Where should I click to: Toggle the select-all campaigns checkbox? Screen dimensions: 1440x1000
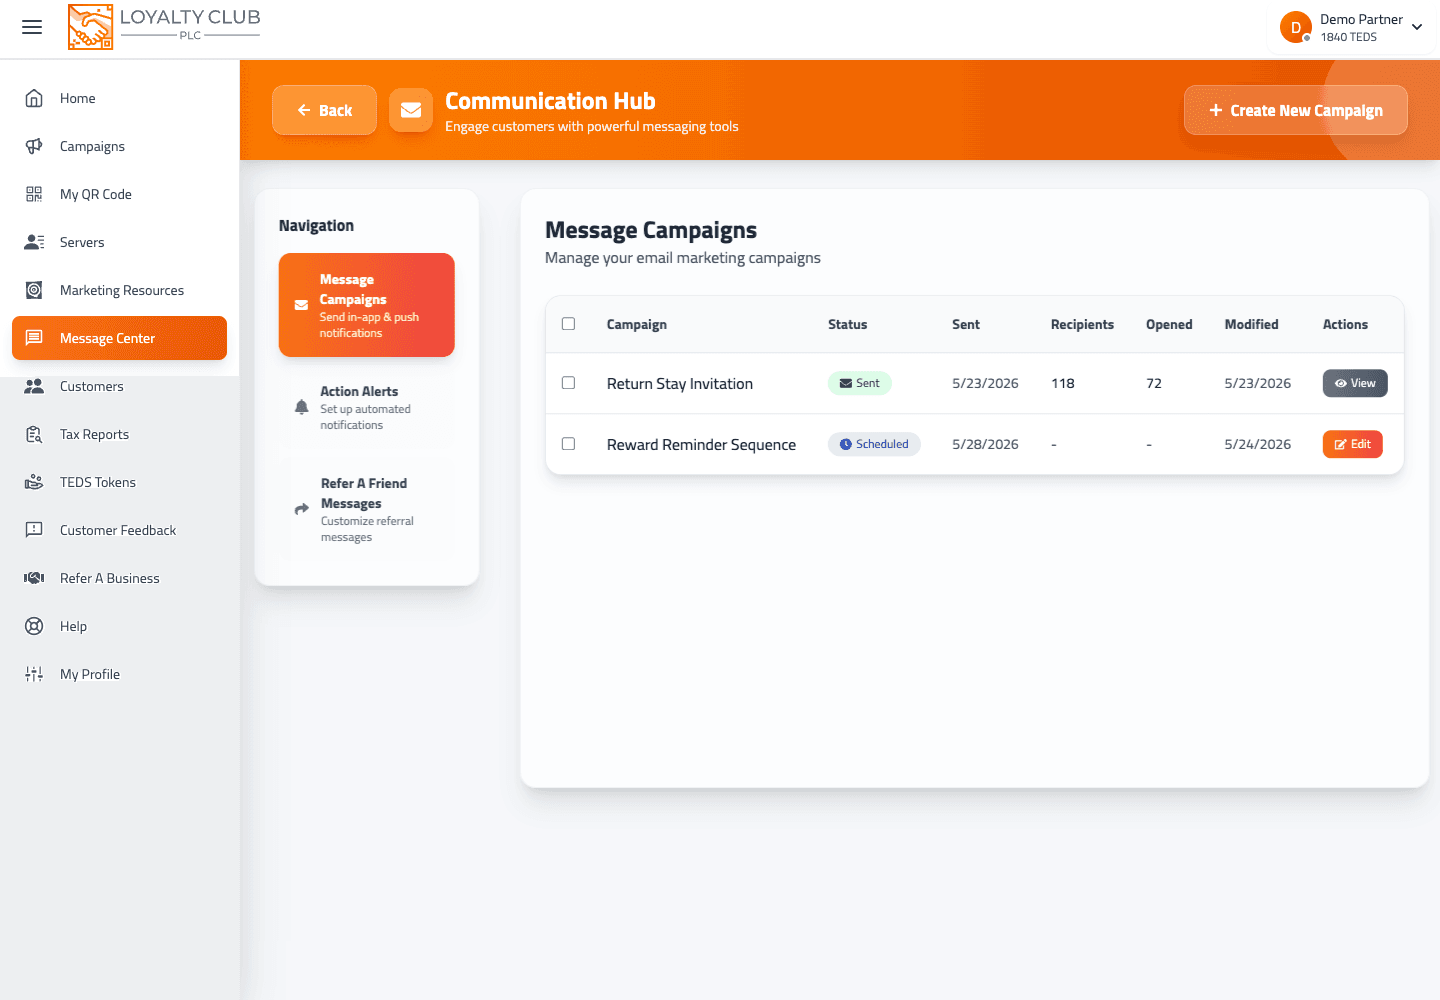coord(569,324)
